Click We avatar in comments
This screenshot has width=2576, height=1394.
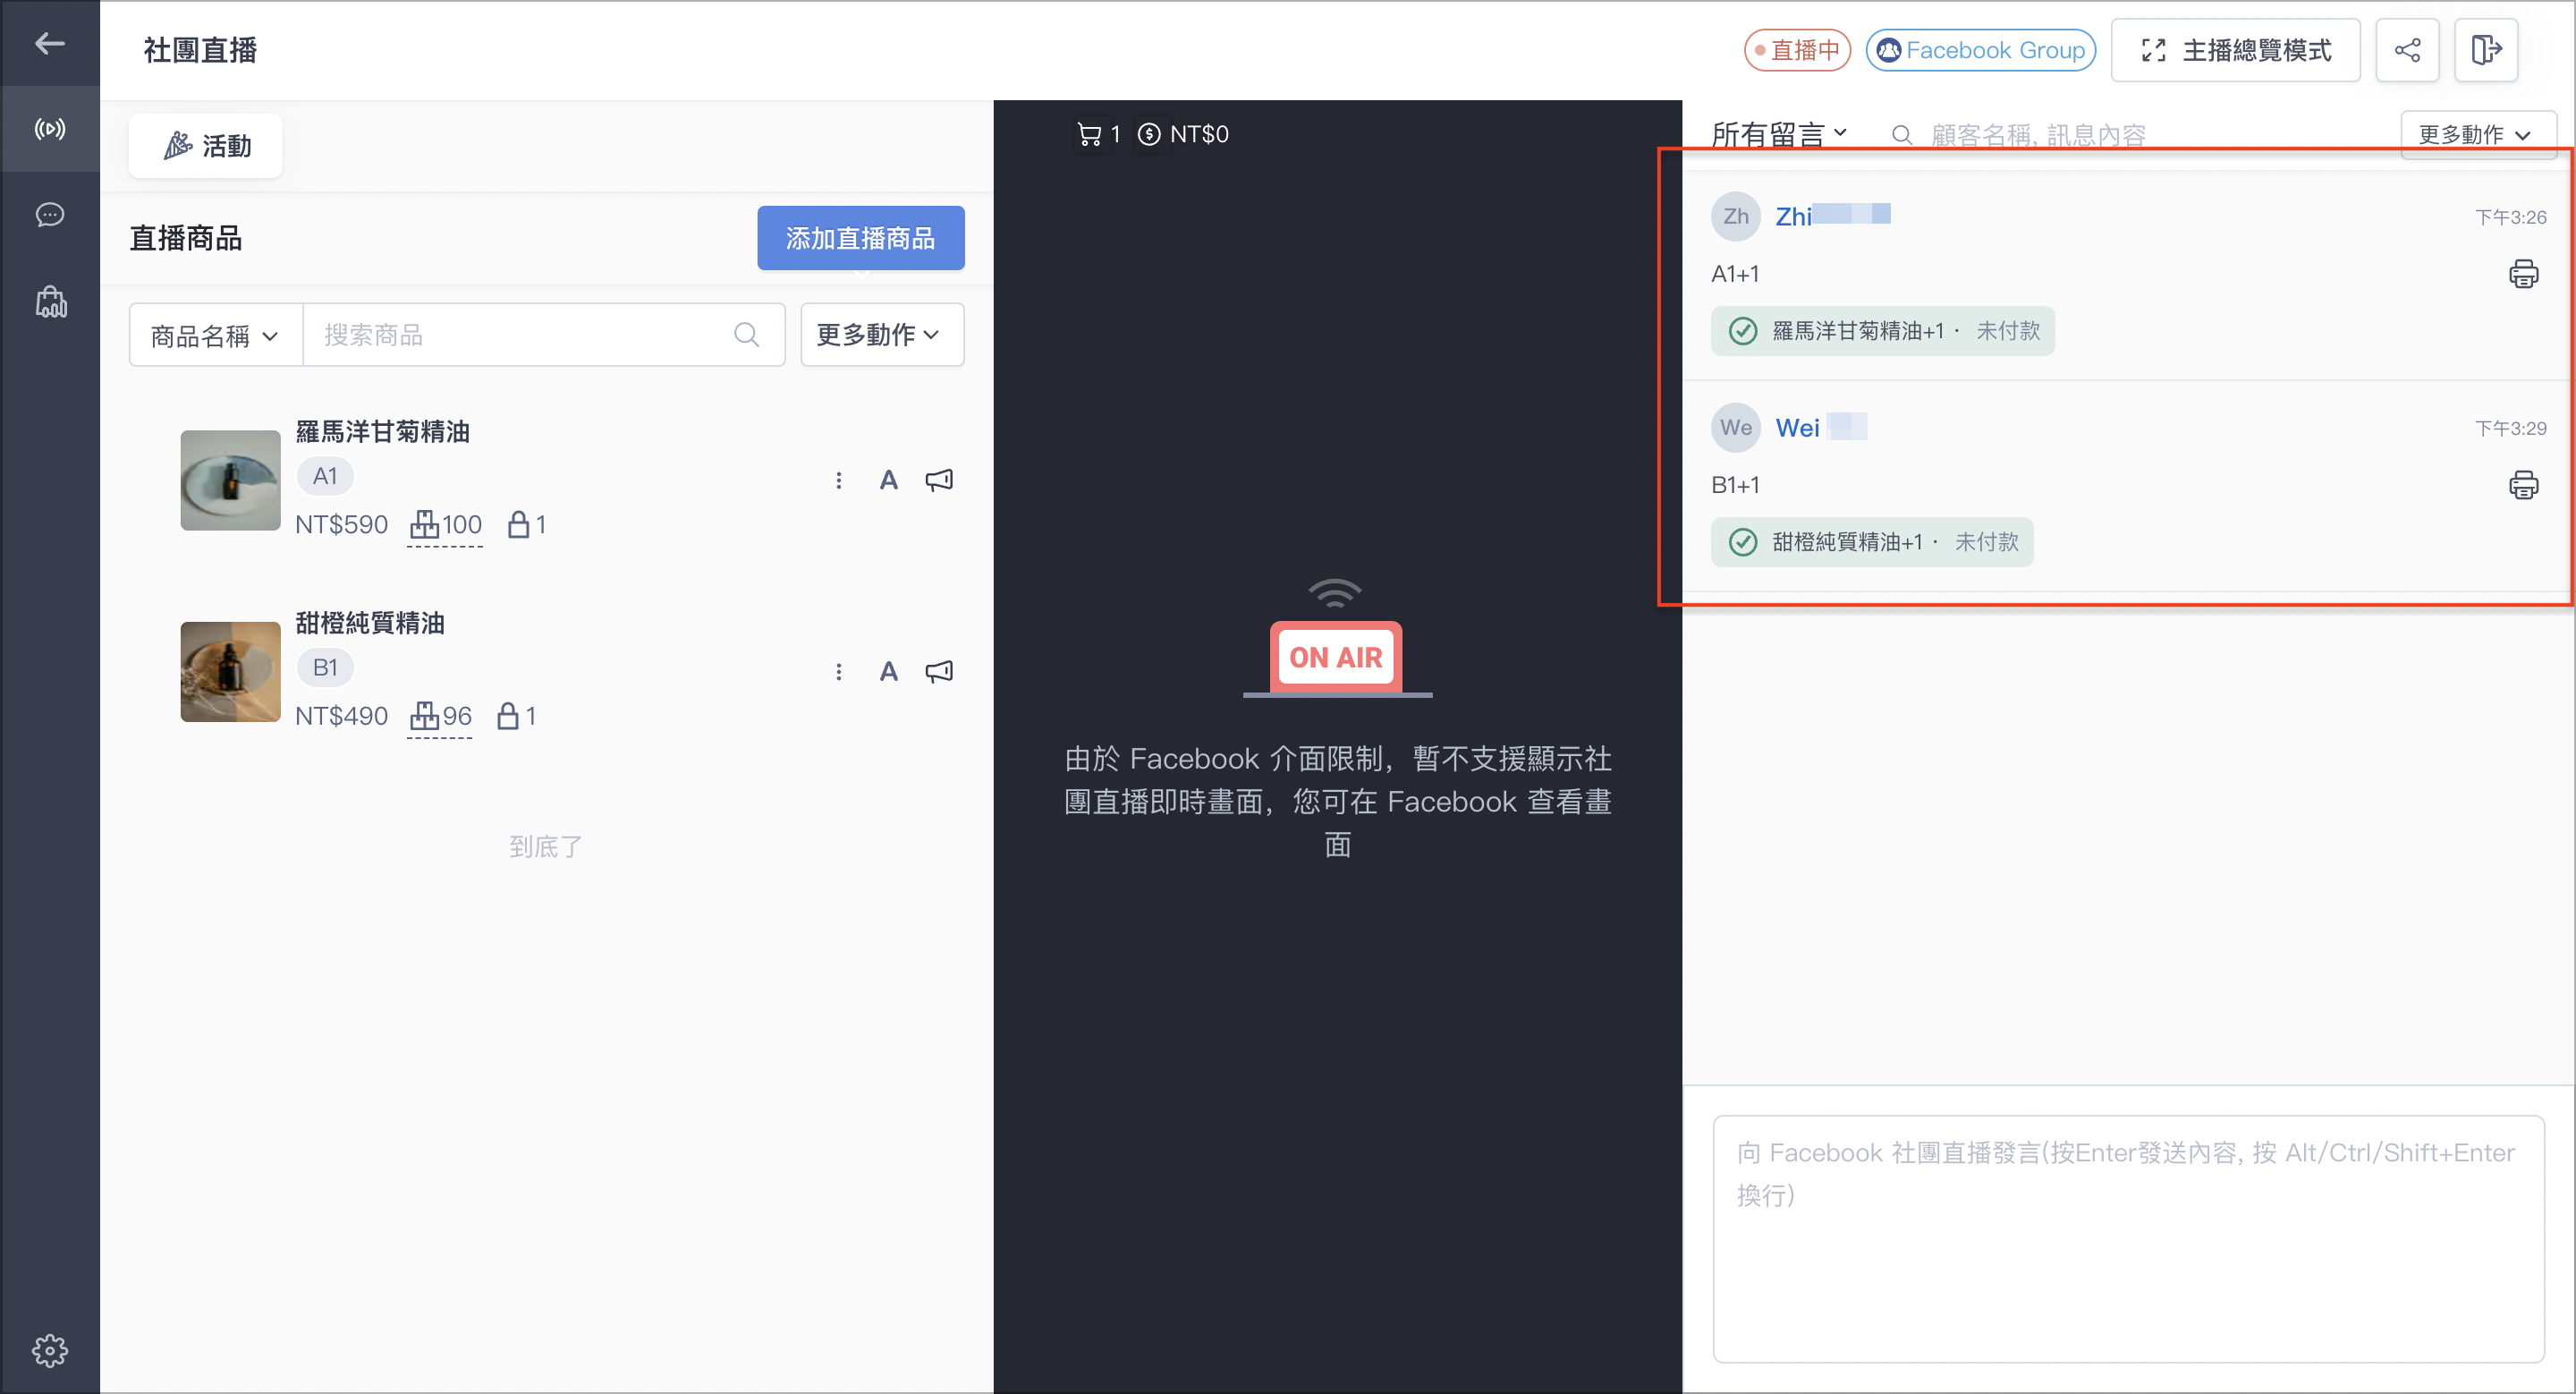(1736, 428)
